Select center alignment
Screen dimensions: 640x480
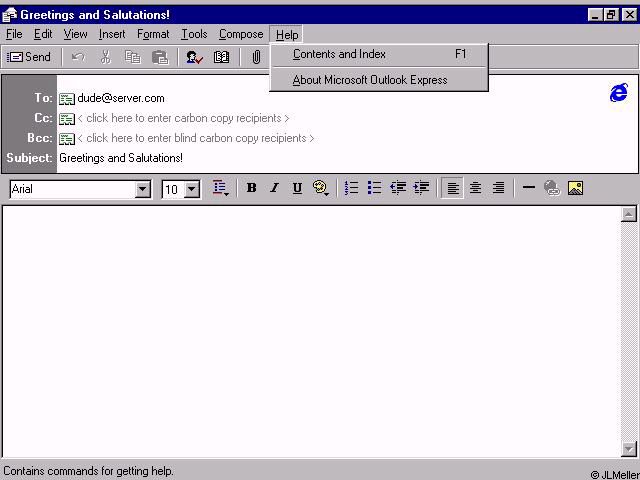[475, 188]
